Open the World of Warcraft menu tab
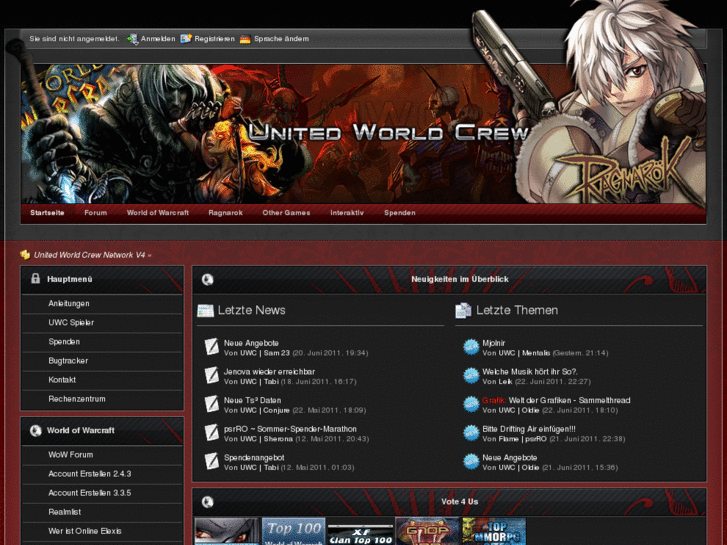Image resolution: width=727 pixels, height=545 pixels. pyautogui.click(x=158, y=213)
